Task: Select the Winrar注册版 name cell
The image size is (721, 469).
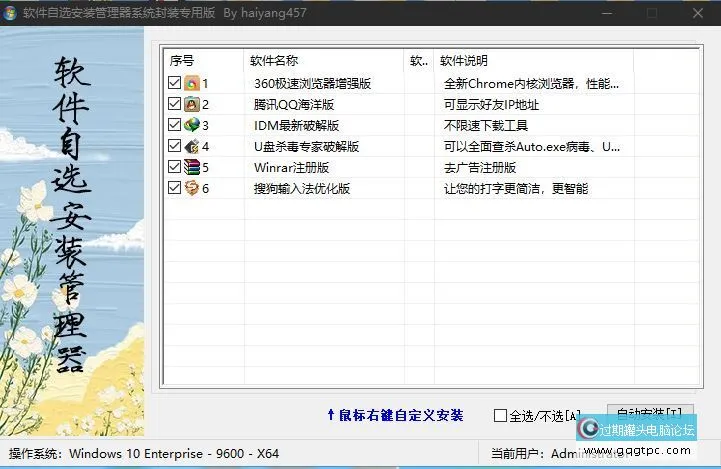Action: [x=292, y=167]
